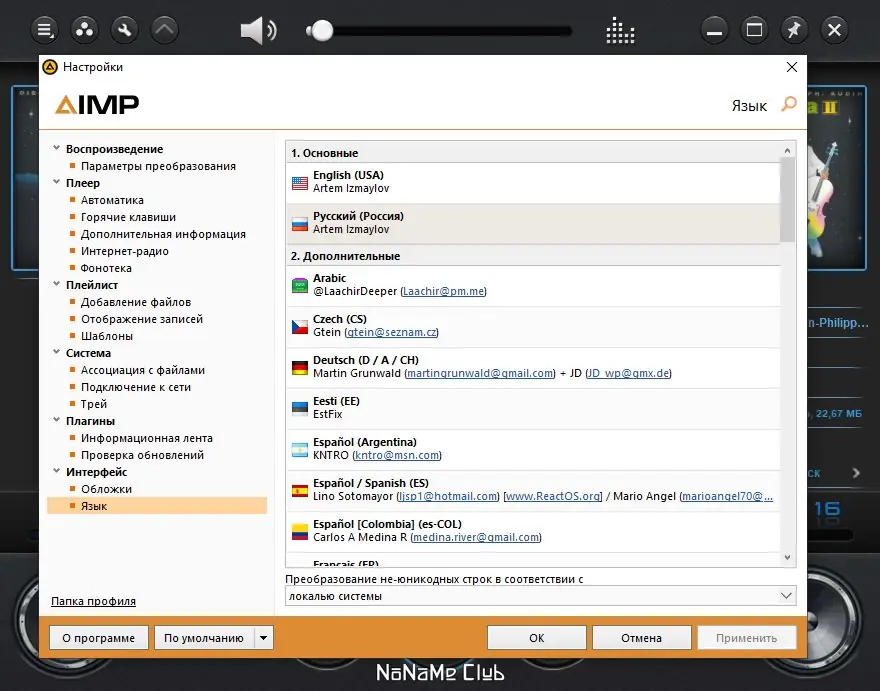Screen dimensions: 880x691
Task: Mute sound with the speaker icon
Action: [x=258, y=30]
